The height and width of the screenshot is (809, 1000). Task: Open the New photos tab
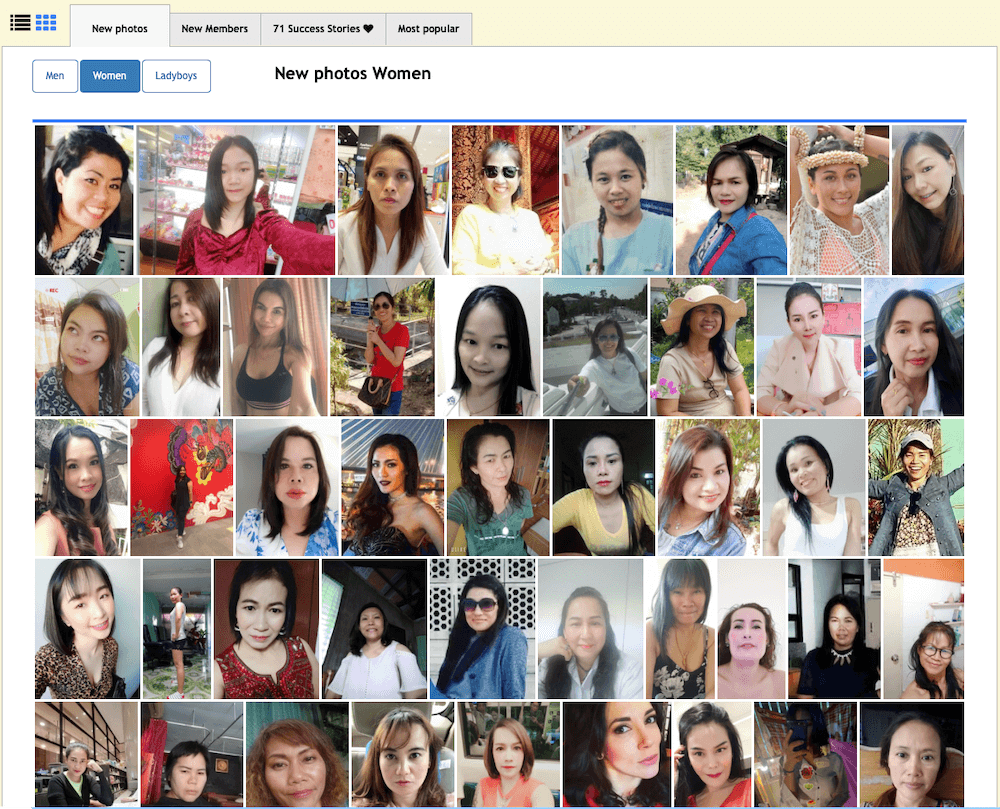pyautogui.click(x=120, y=29)
